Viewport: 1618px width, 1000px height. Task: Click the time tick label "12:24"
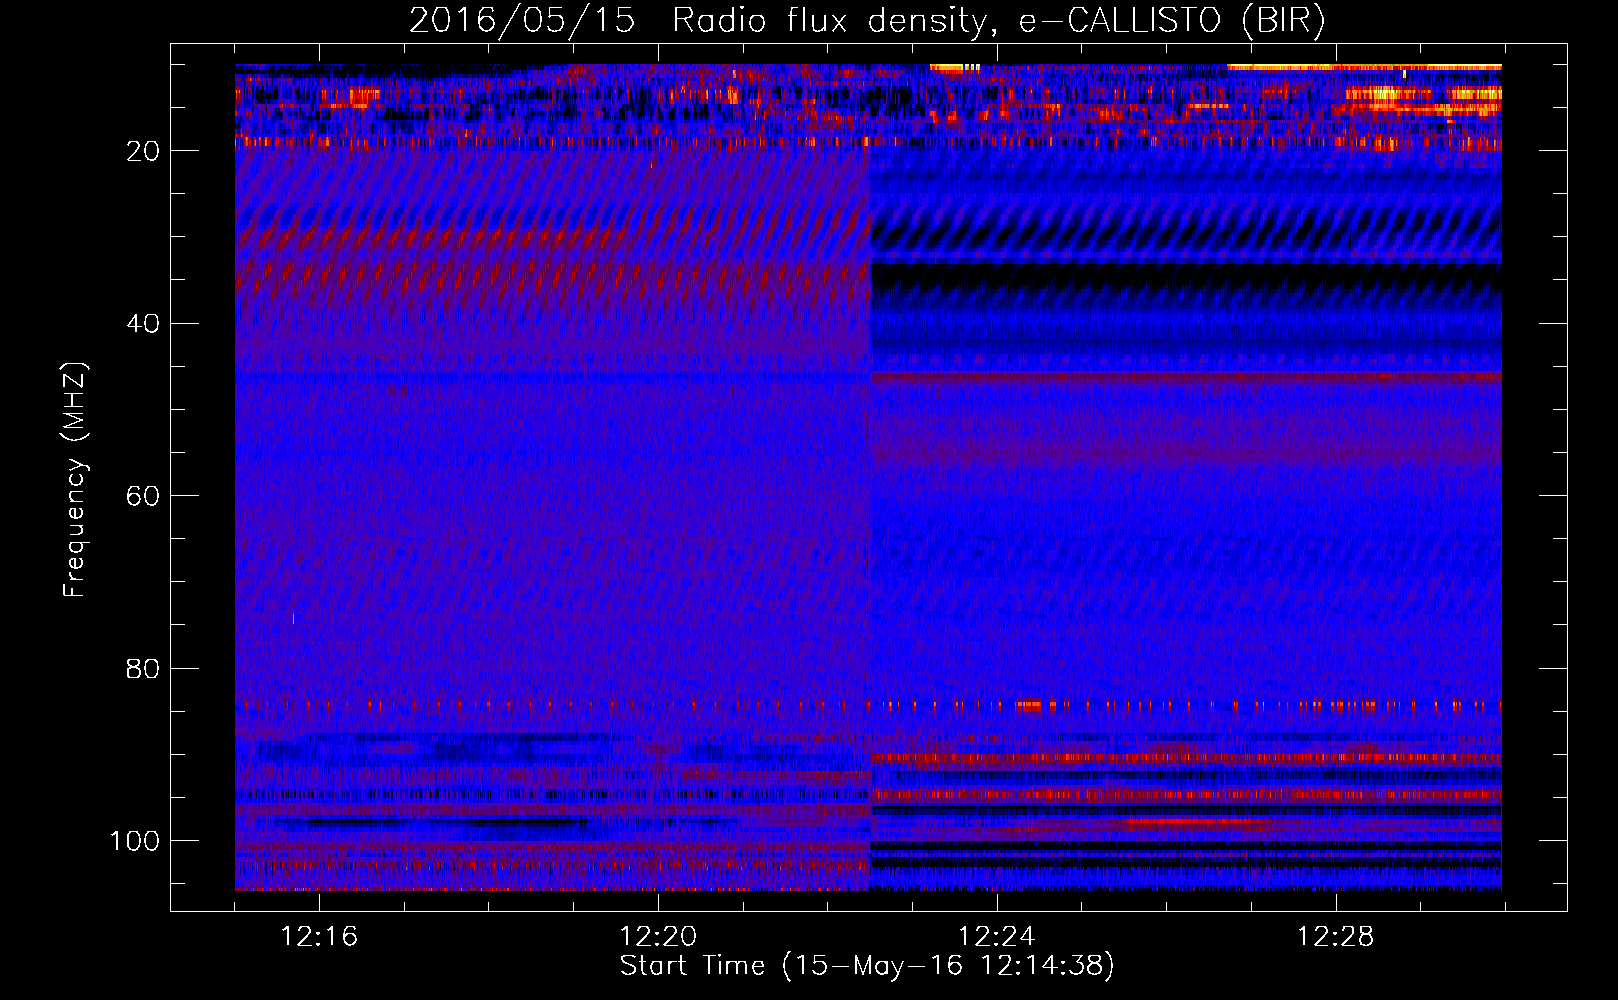[996, 937]
